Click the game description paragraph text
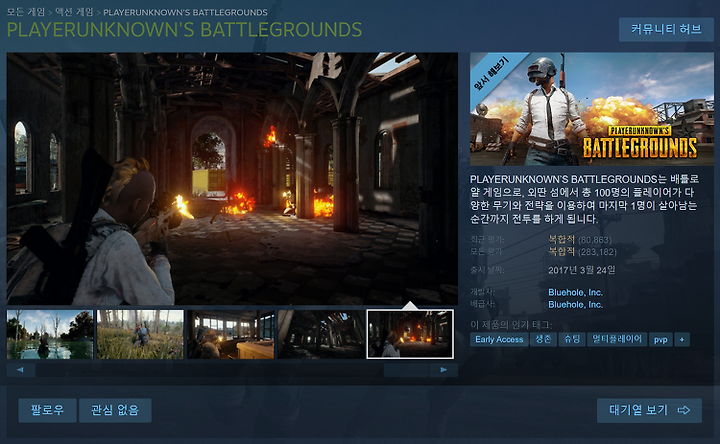 click(584, 199)
